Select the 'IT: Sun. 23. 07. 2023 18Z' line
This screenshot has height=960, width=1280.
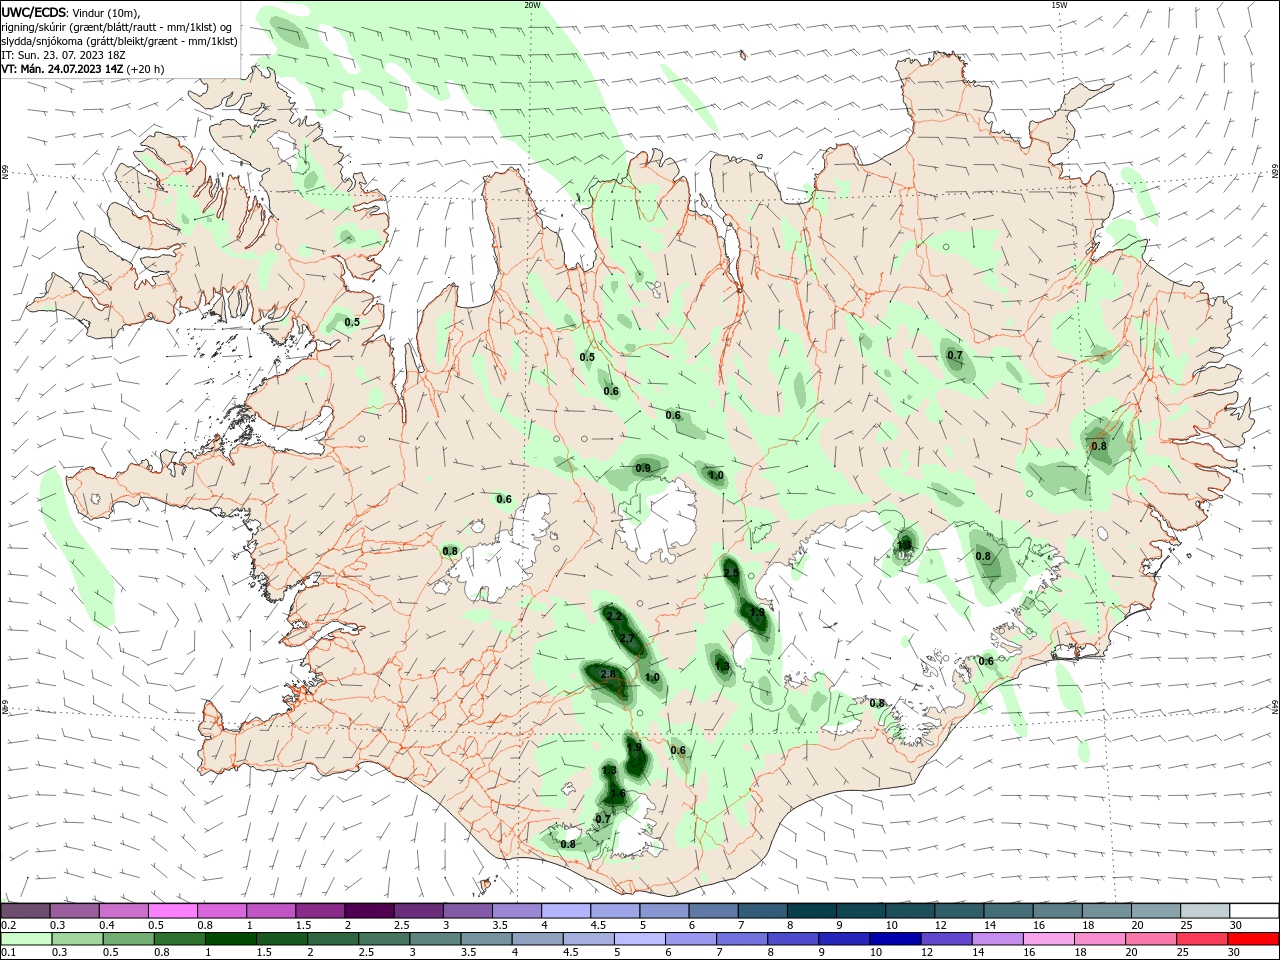point(64,55)
